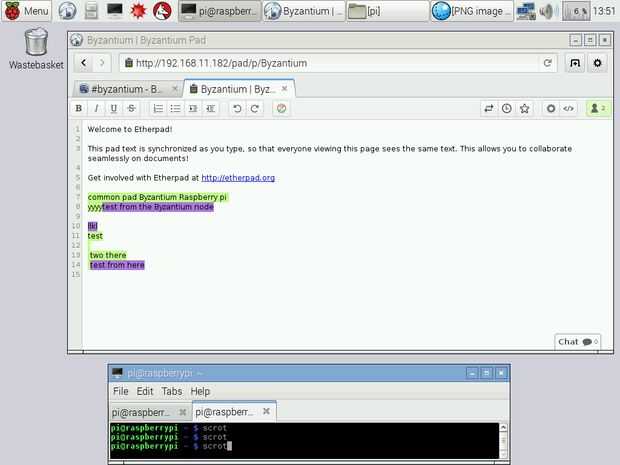
Task: Switch to first terminal tab
Action: (x=150, y=412)
